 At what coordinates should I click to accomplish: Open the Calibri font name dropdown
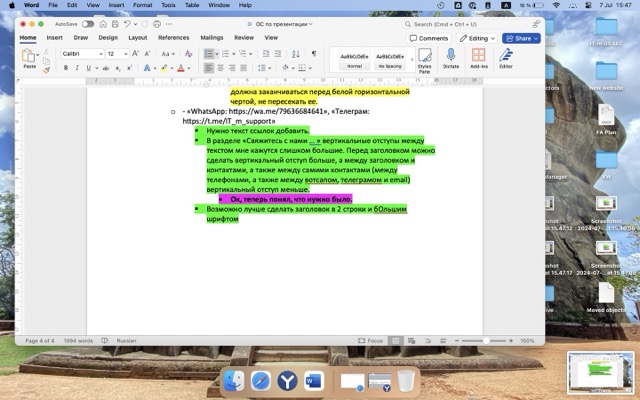click(82, 53)
